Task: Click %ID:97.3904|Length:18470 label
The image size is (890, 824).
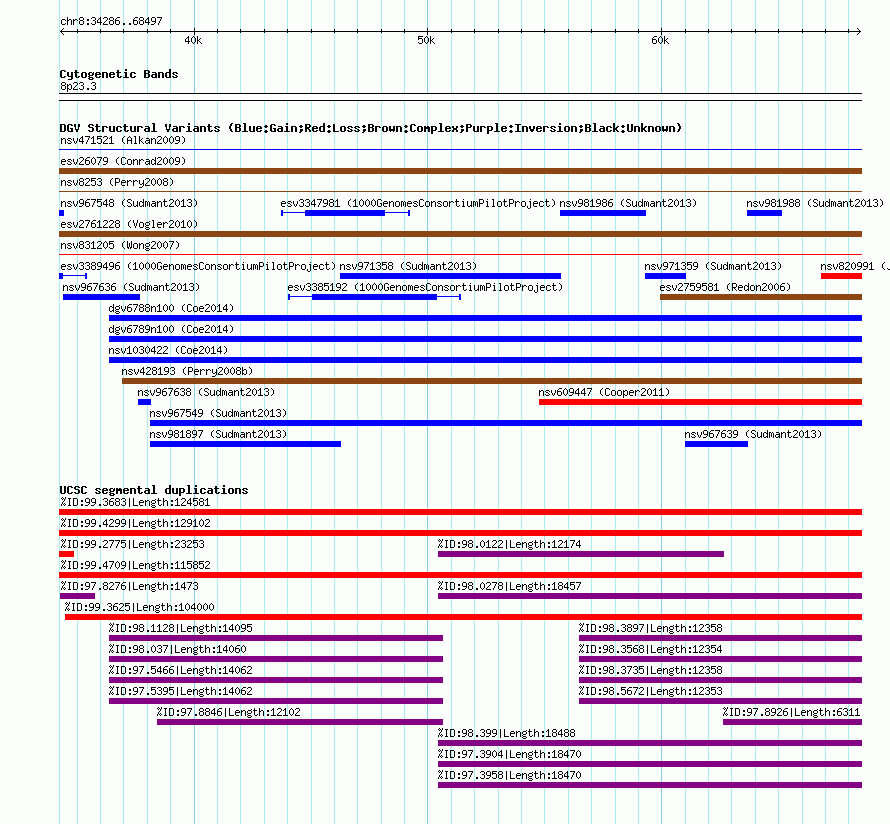Action: pos(509,754)
